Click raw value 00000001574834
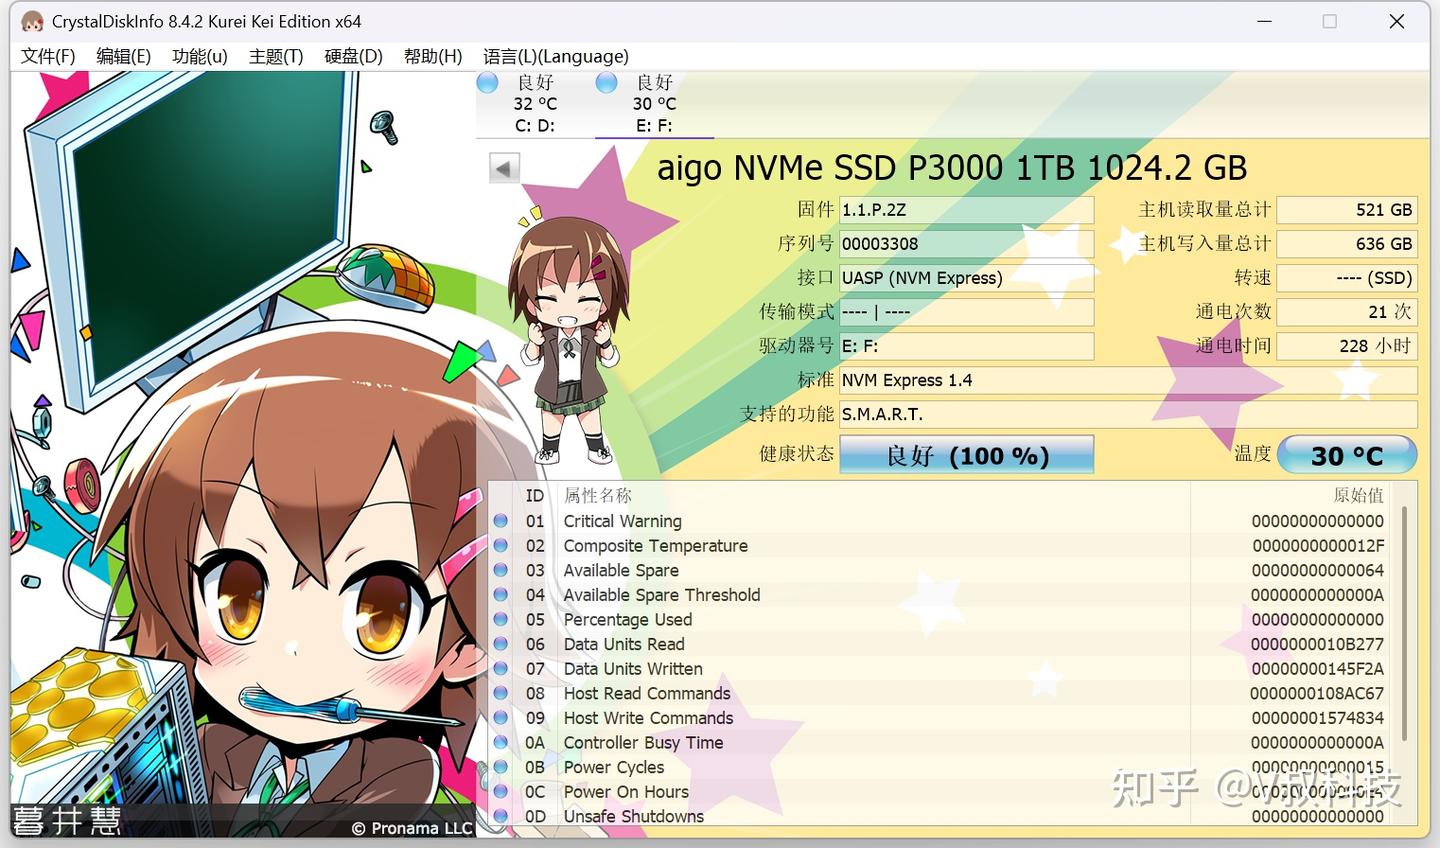This screenshot has height=848, width=1440. [1318, 718]
